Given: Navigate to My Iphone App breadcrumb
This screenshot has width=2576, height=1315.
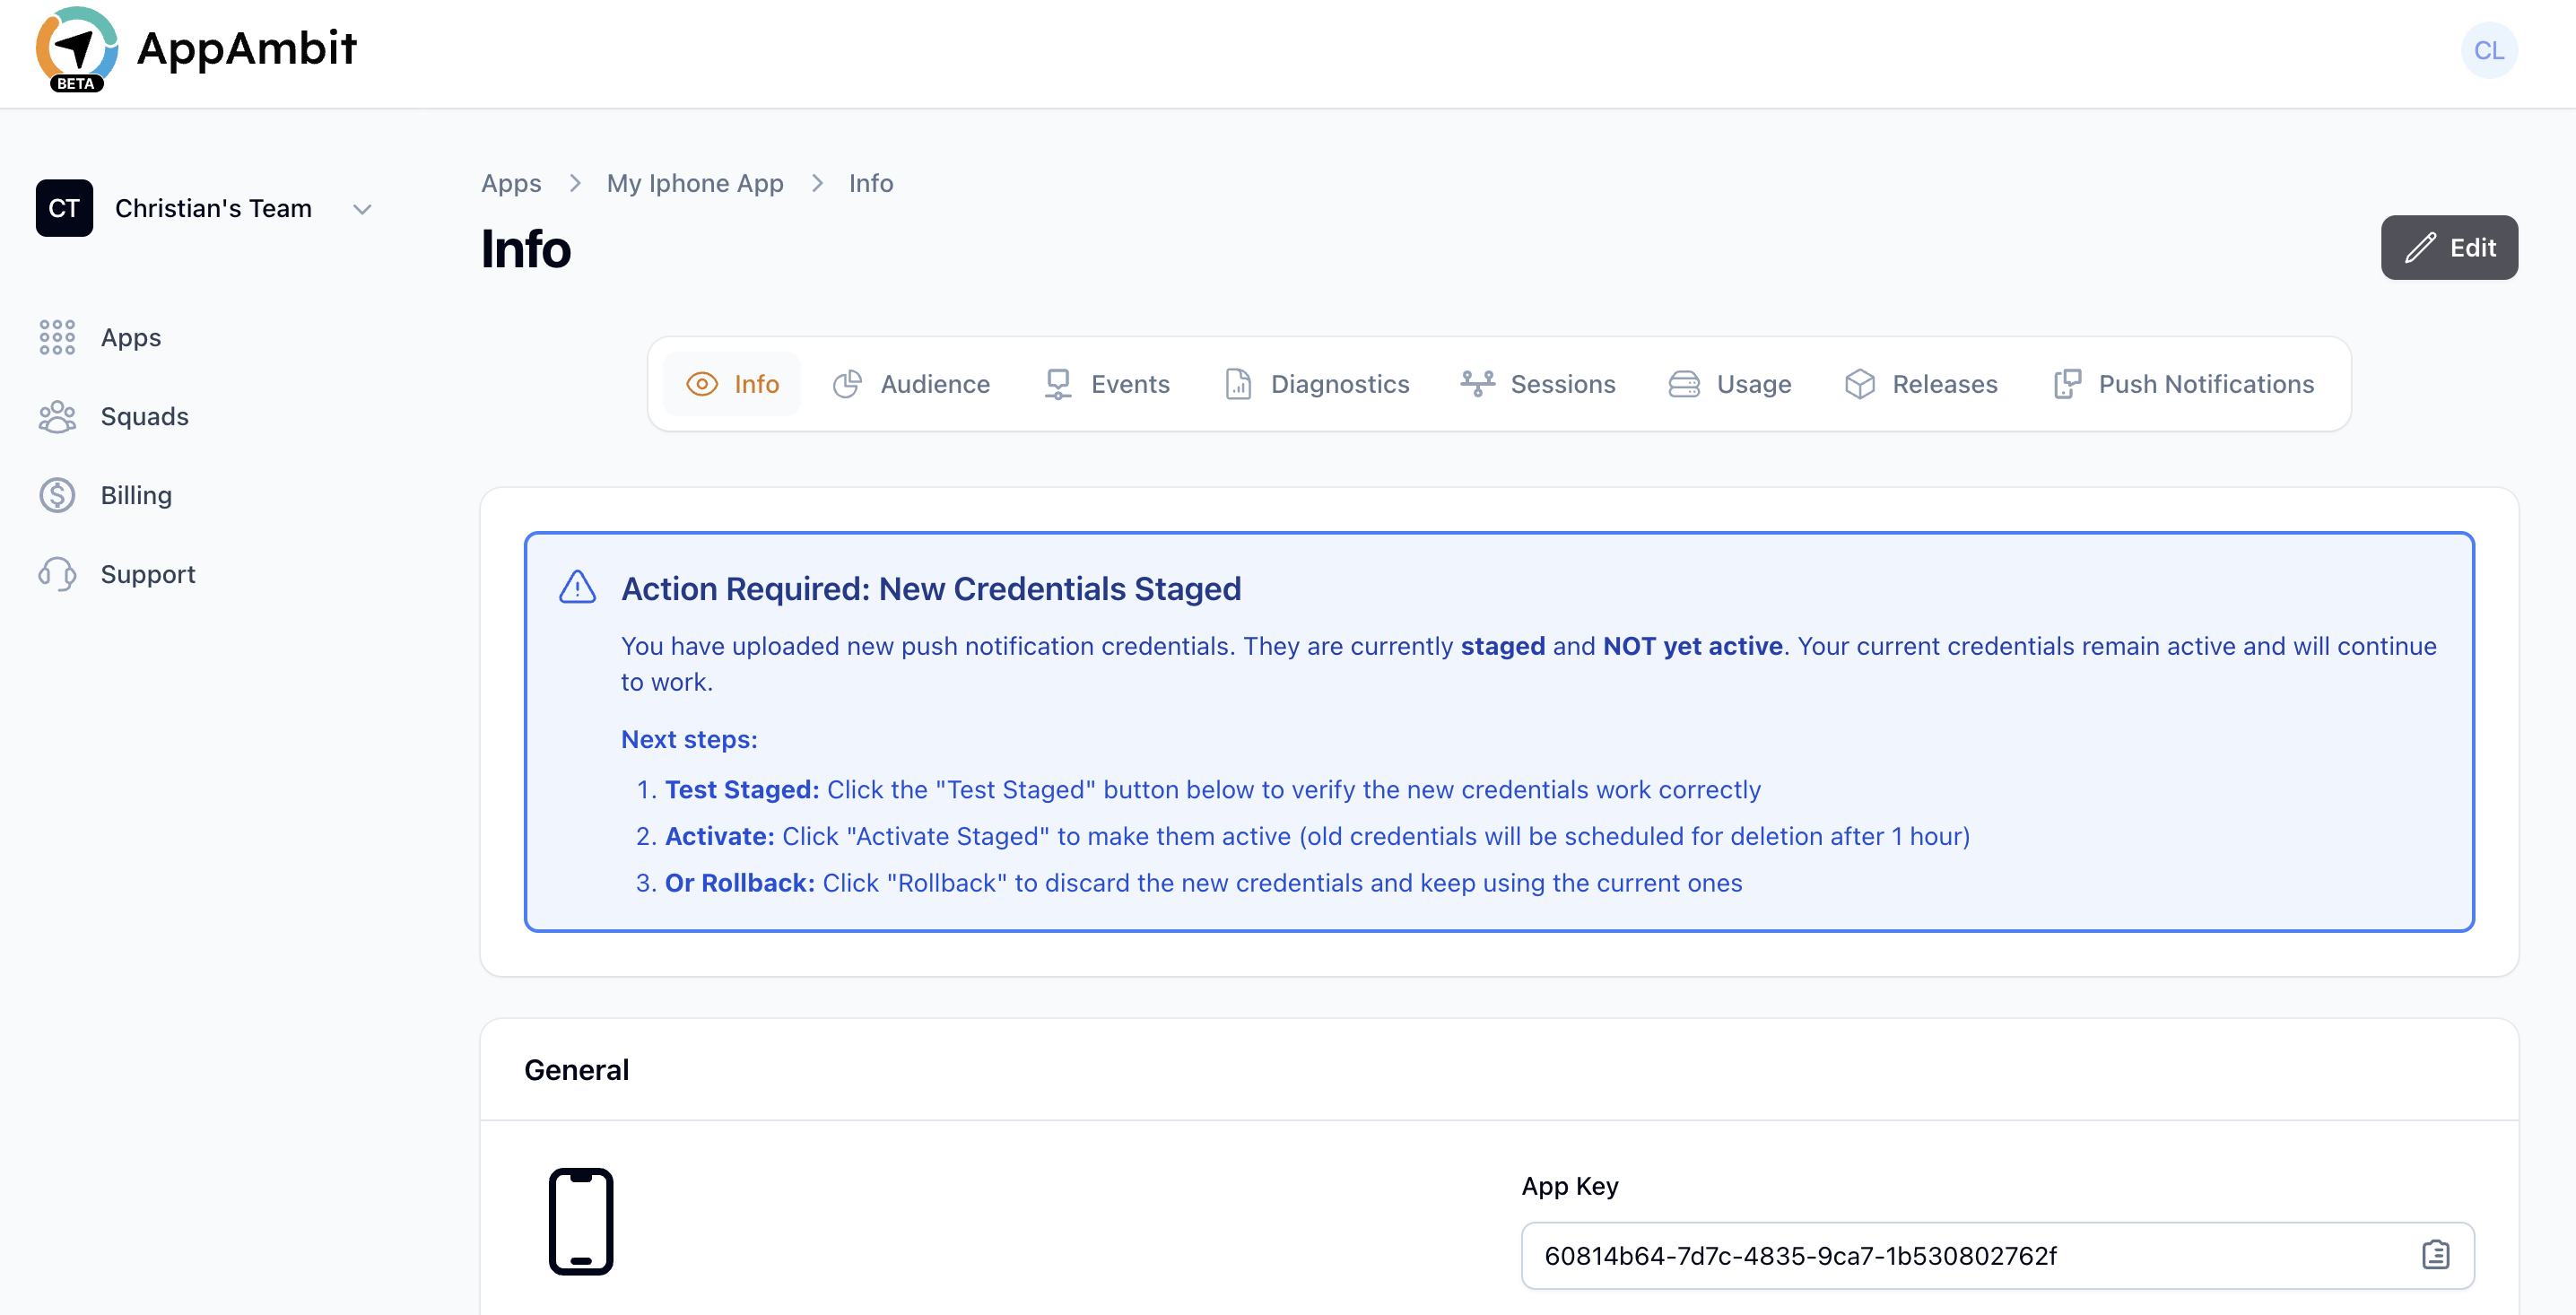Looking at the screenshot, I should click(x=694, y=183).
